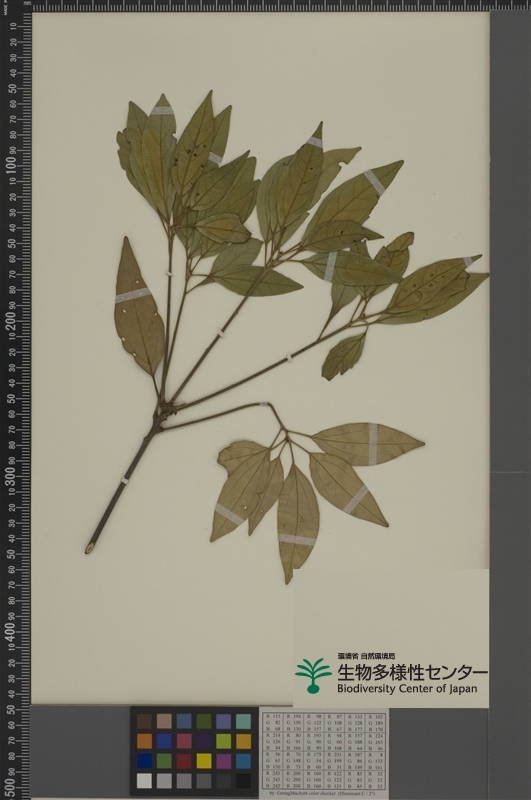Viewport: 531px width, 800px height.
Task: Select the magenta swatch in the third row
Action: [224, 761]
